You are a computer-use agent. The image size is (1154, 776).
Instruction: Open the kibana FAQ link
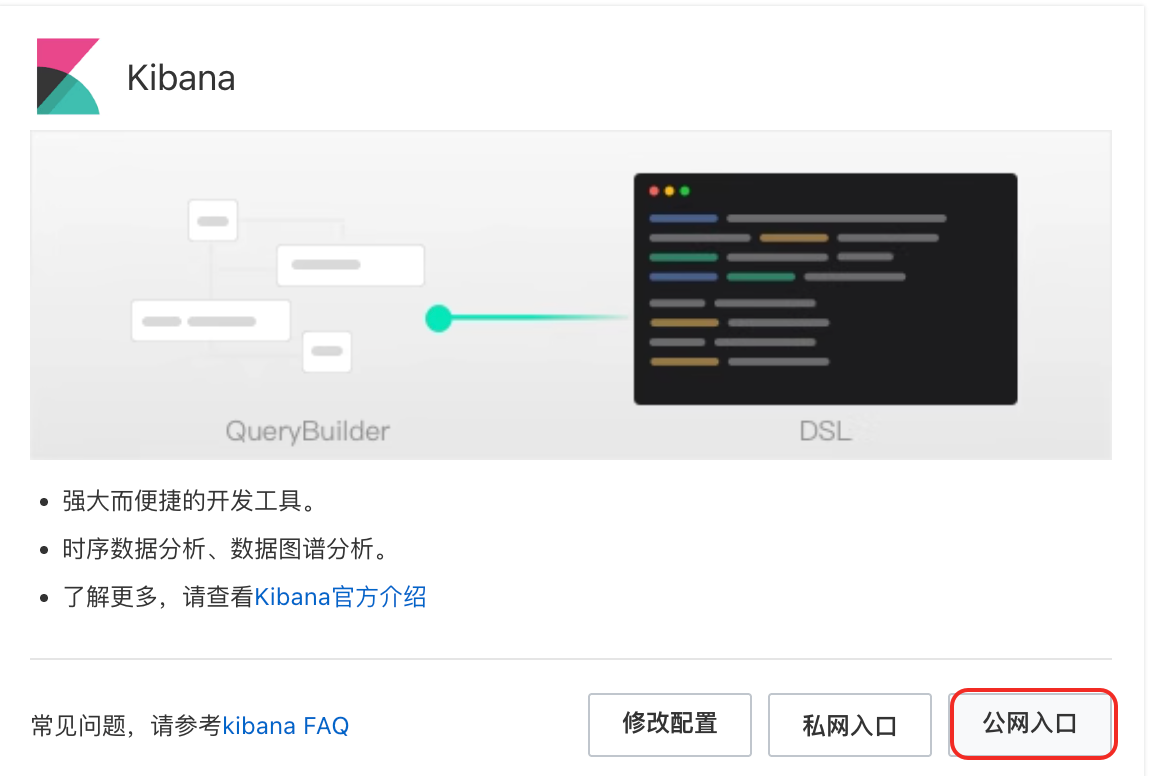[286, 726]
